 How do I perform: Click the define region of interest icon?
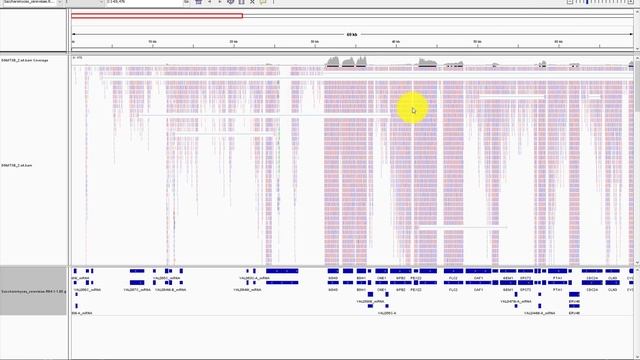click(241, 2)
